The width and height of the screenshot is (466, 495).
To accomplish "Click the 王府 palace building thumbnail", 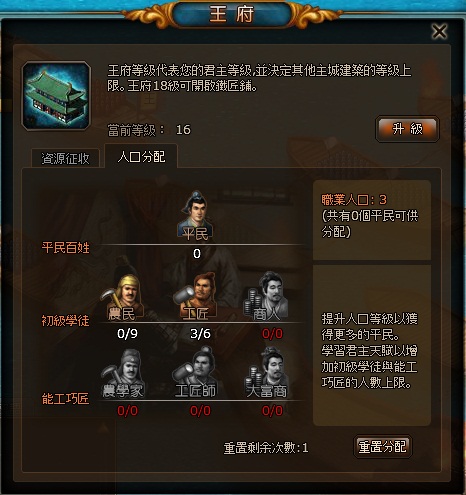I will (x=56, y=96).
